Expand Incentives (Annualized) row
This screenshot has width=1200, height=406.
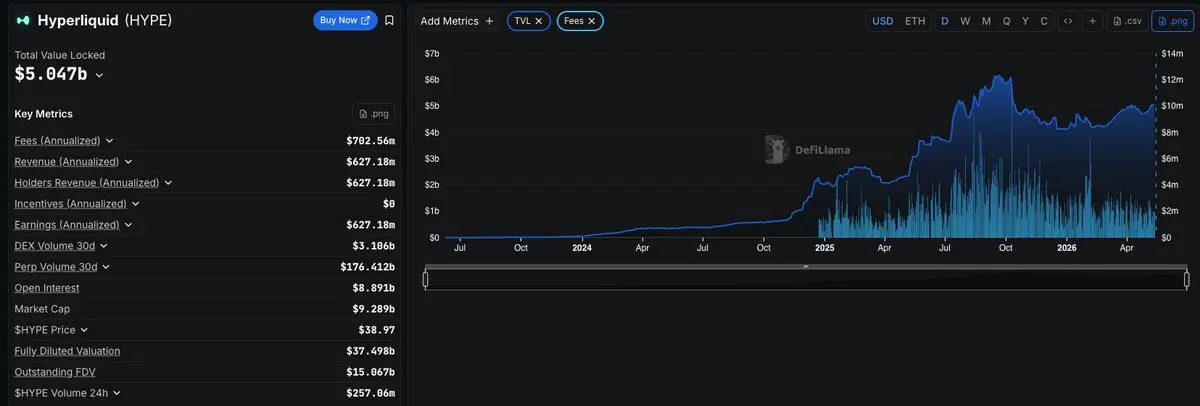pos(135,204)
